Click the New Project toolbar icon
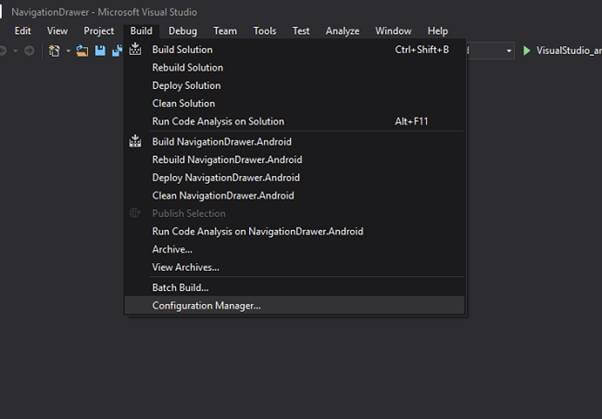The width and height of the screenshot is (602, 419). [54, 51]
